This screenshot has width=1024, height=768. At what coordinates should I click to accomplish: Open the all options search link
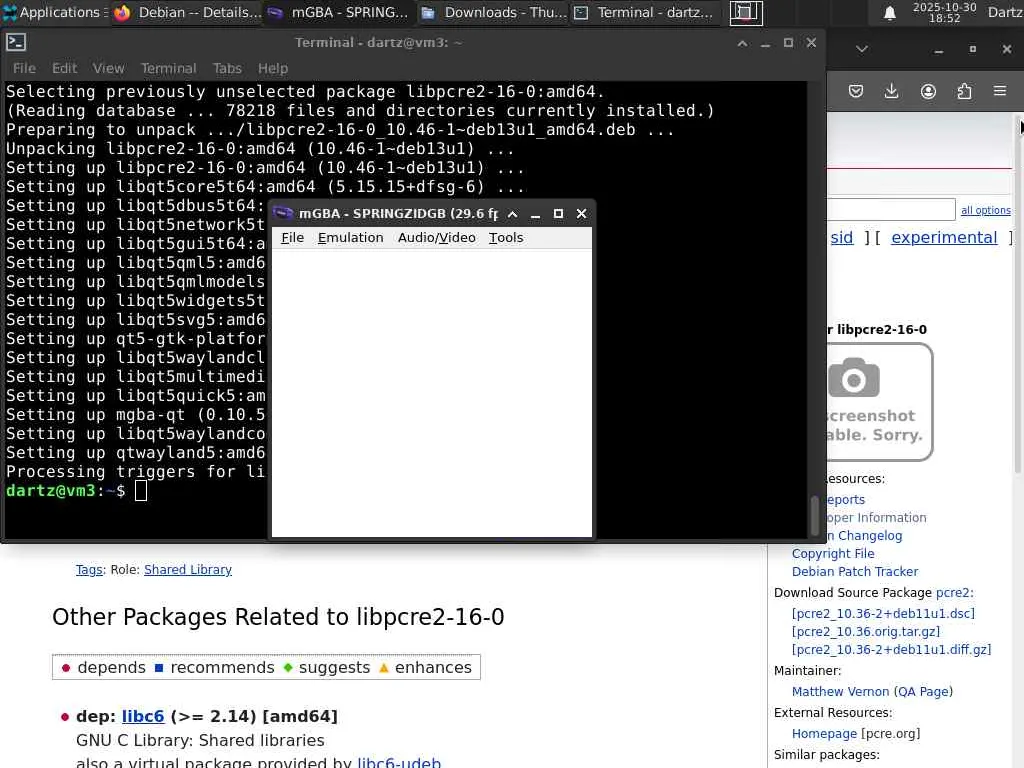tap(985, 210)
